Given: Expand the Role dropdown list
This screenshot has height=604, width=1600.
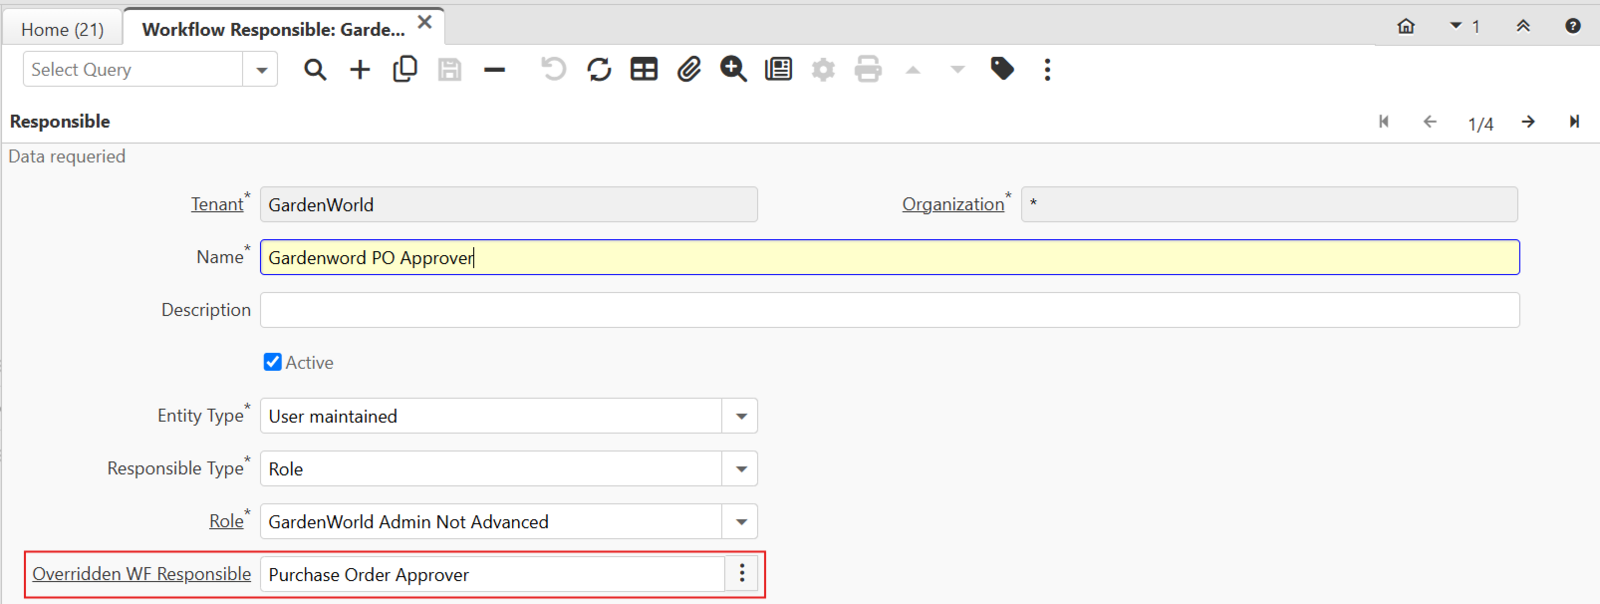Looking at the screenshot, I should click(741, 522).
